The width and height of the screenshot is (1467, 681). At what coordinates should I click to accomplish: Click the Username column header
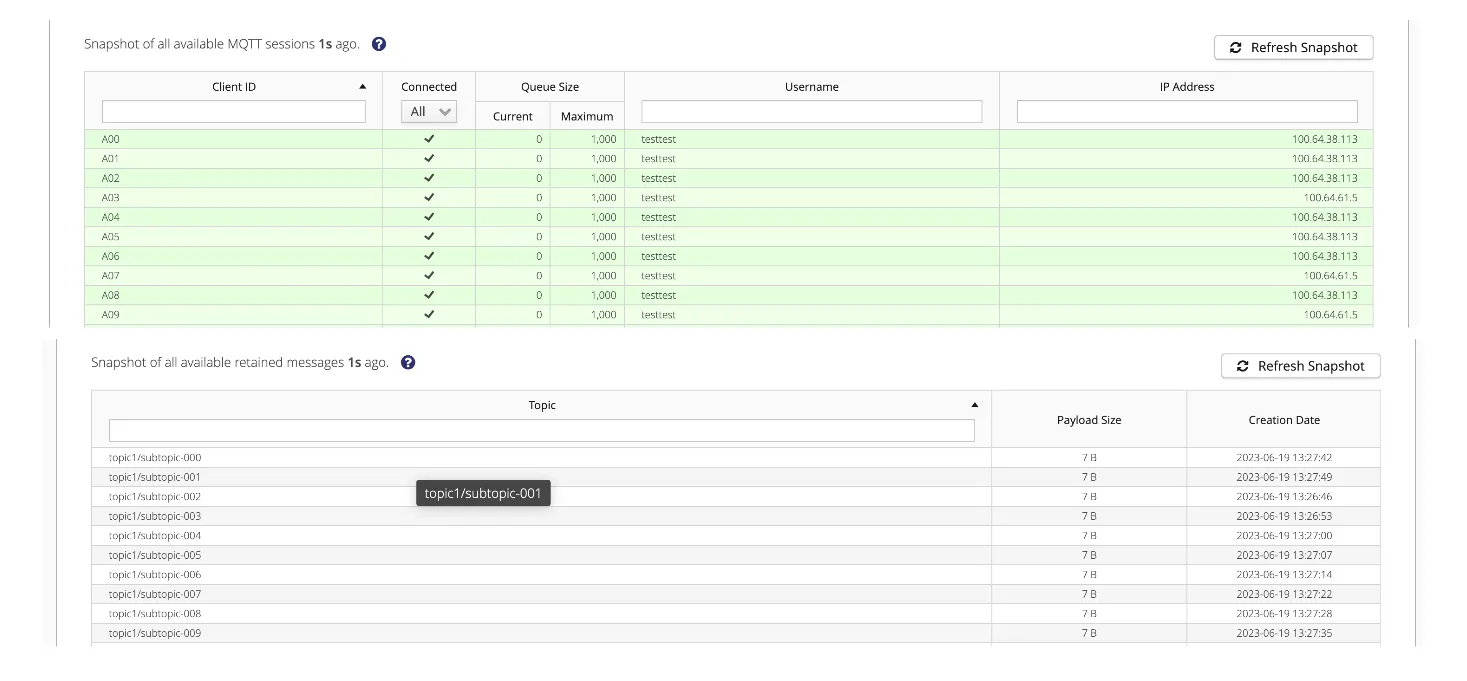[x=812, y=87]
